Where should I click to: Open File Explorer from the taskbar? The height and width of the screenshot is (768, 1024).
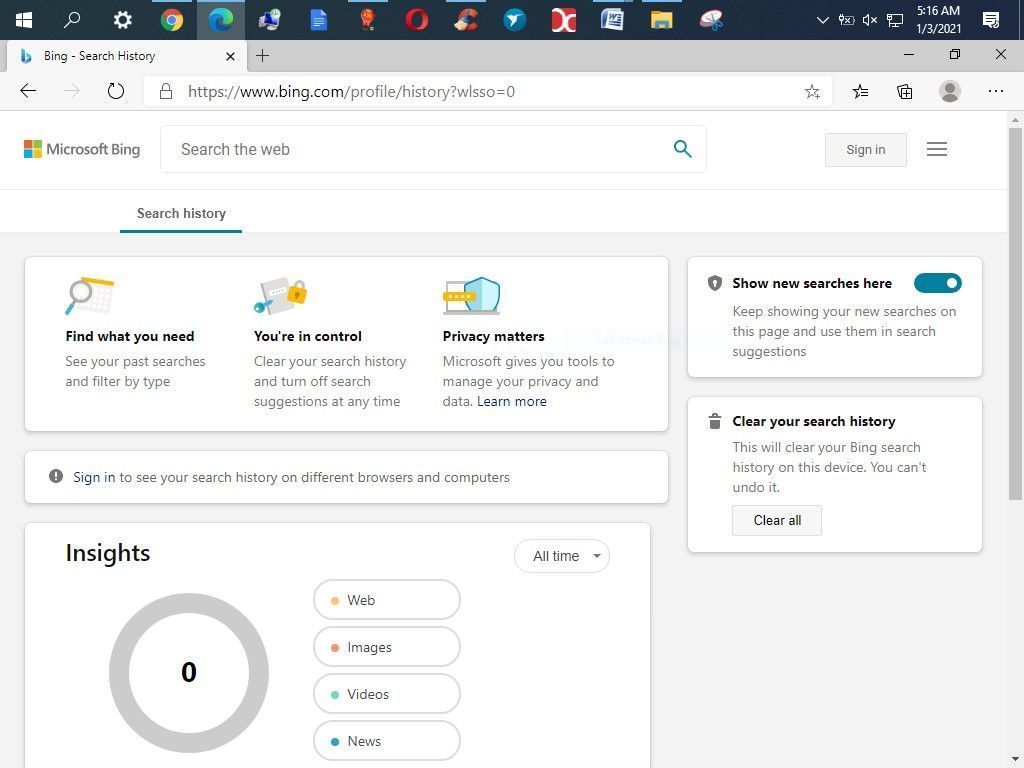[x=662, y=20]
